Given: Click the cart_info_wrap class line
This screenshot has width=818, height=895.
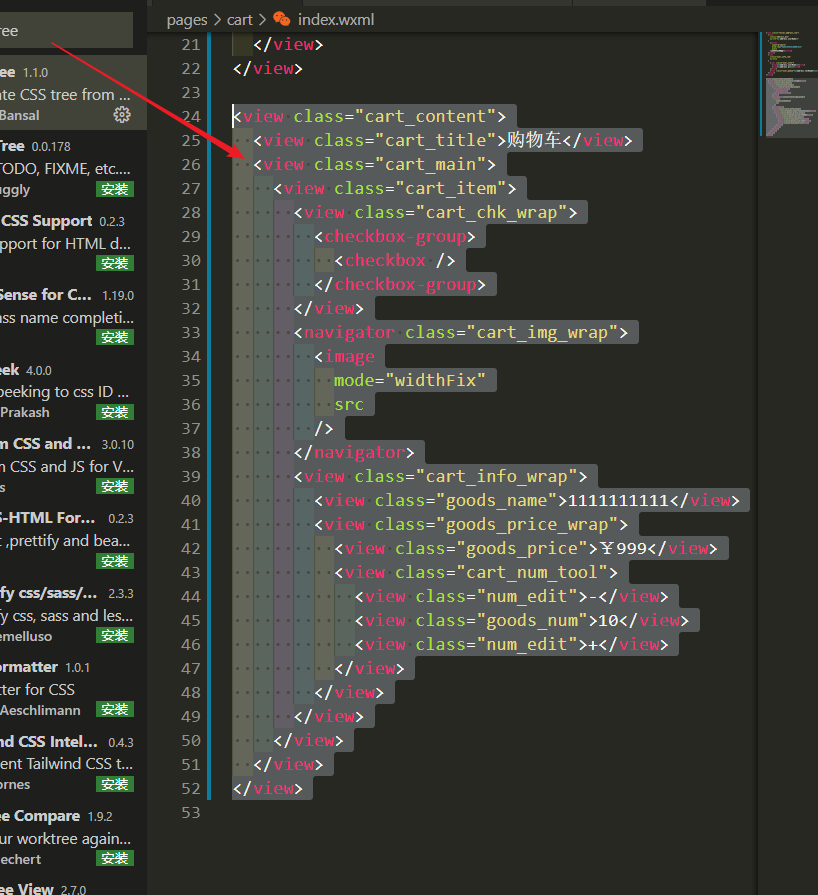Looking at the screenshot, I should [441, 476].
